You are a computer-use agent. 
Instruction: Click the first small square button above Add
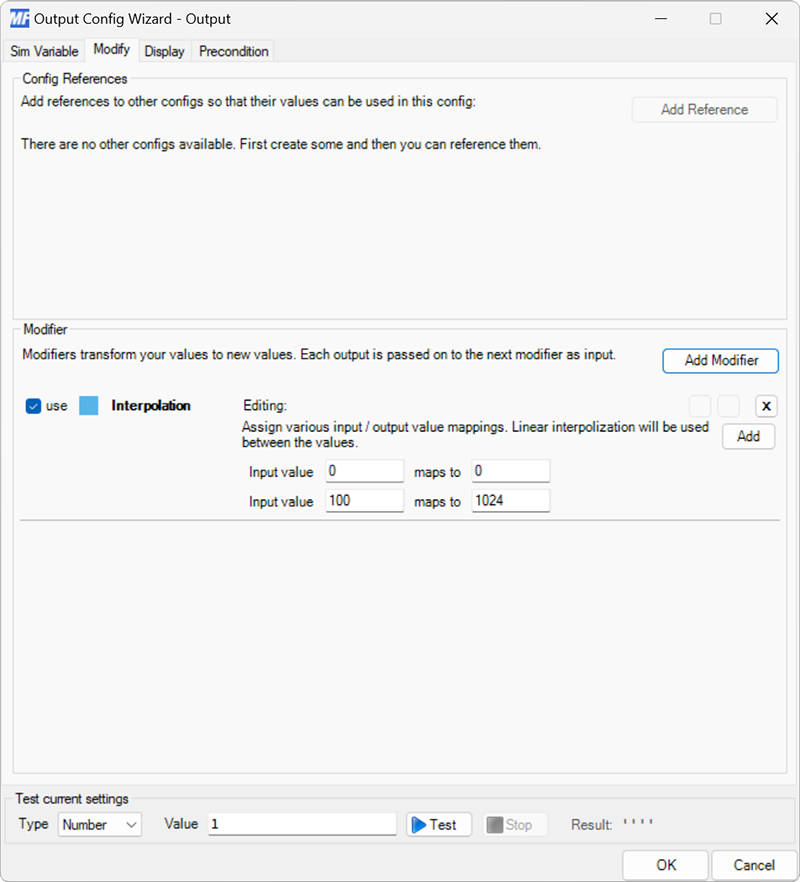(699, 406)
